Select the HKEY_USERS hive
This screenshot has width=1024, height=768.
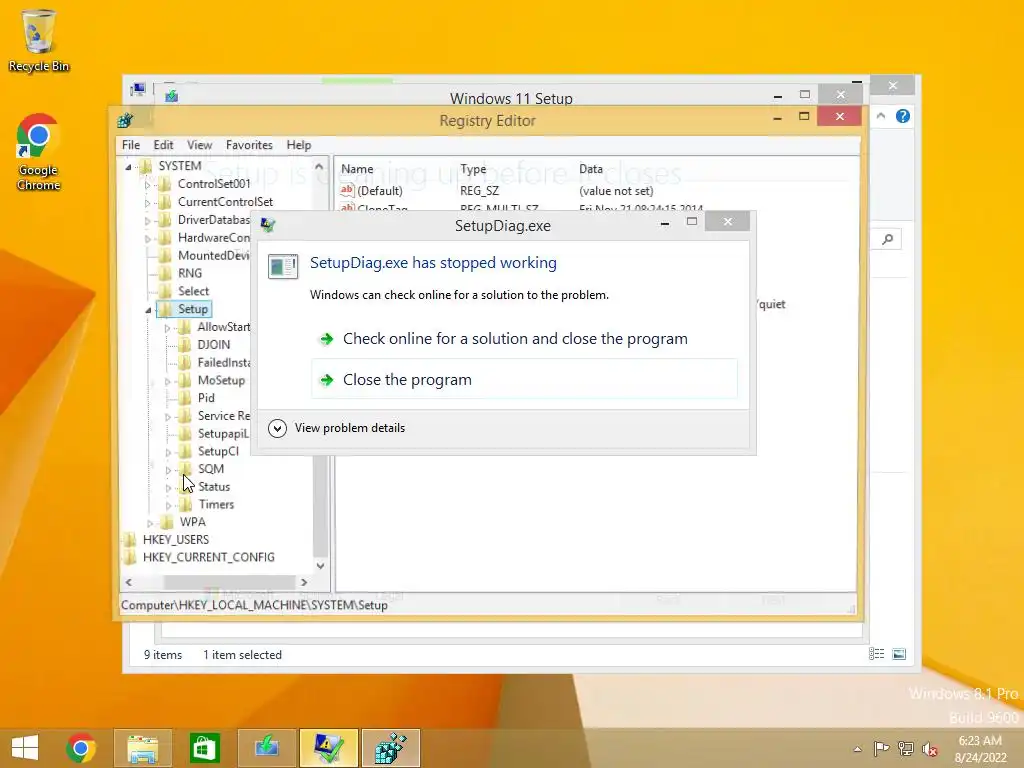point(176,539)
